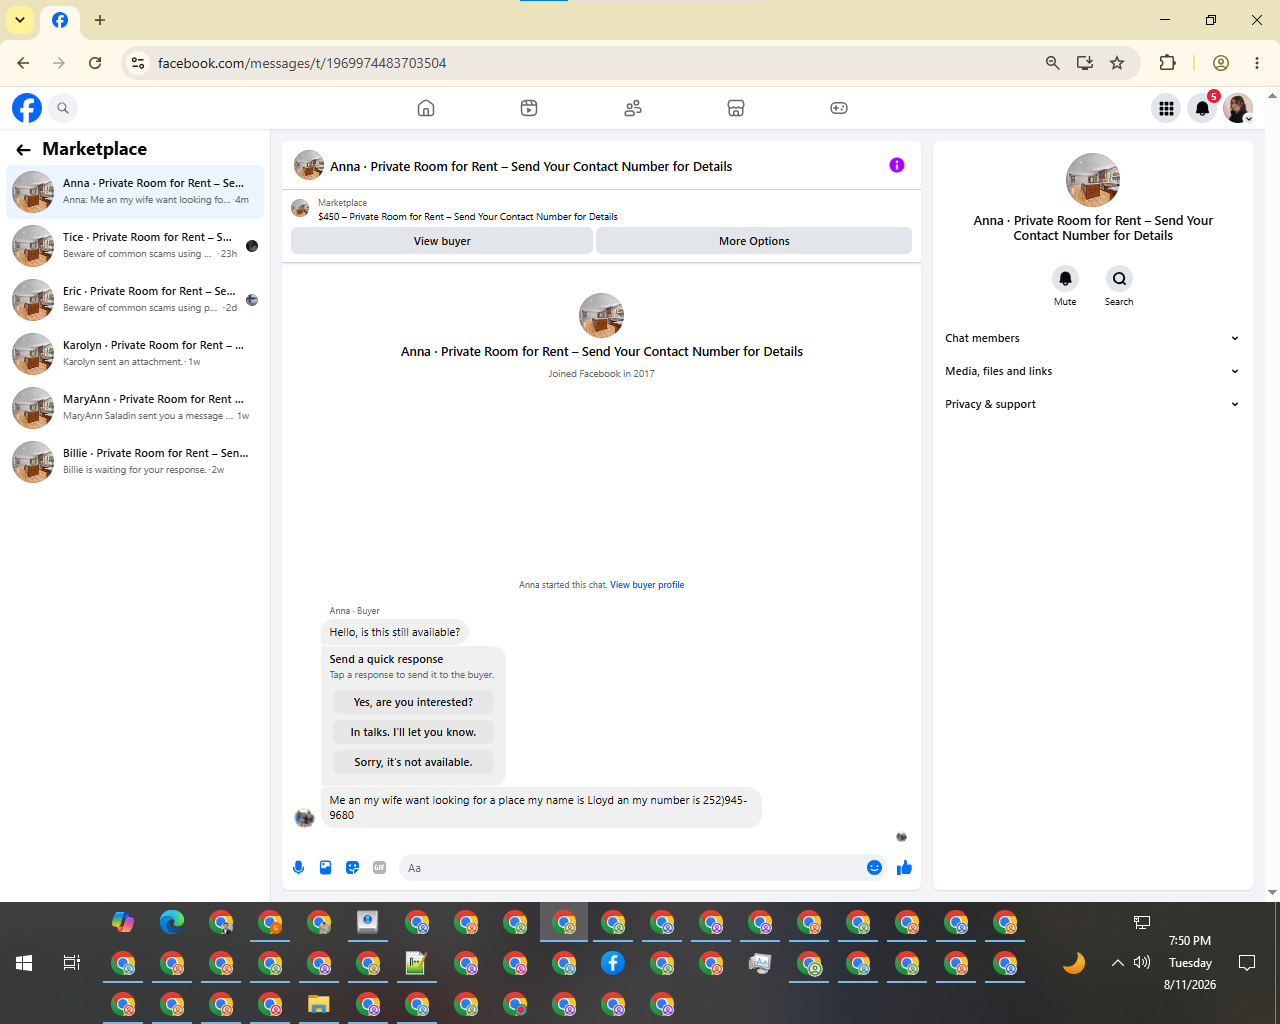Open Chrome profile avatar button

1220,63
